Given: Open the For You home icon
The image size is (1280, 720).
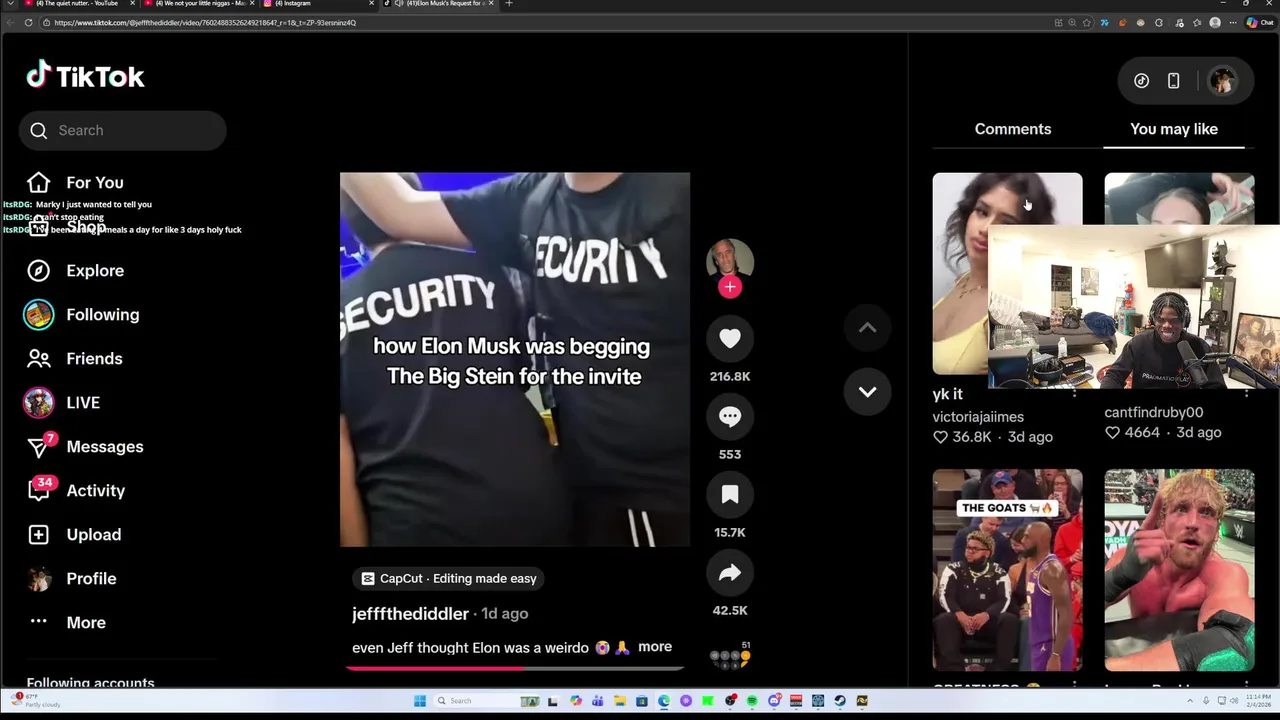Looking at the screenshot, I should point(38,182).
